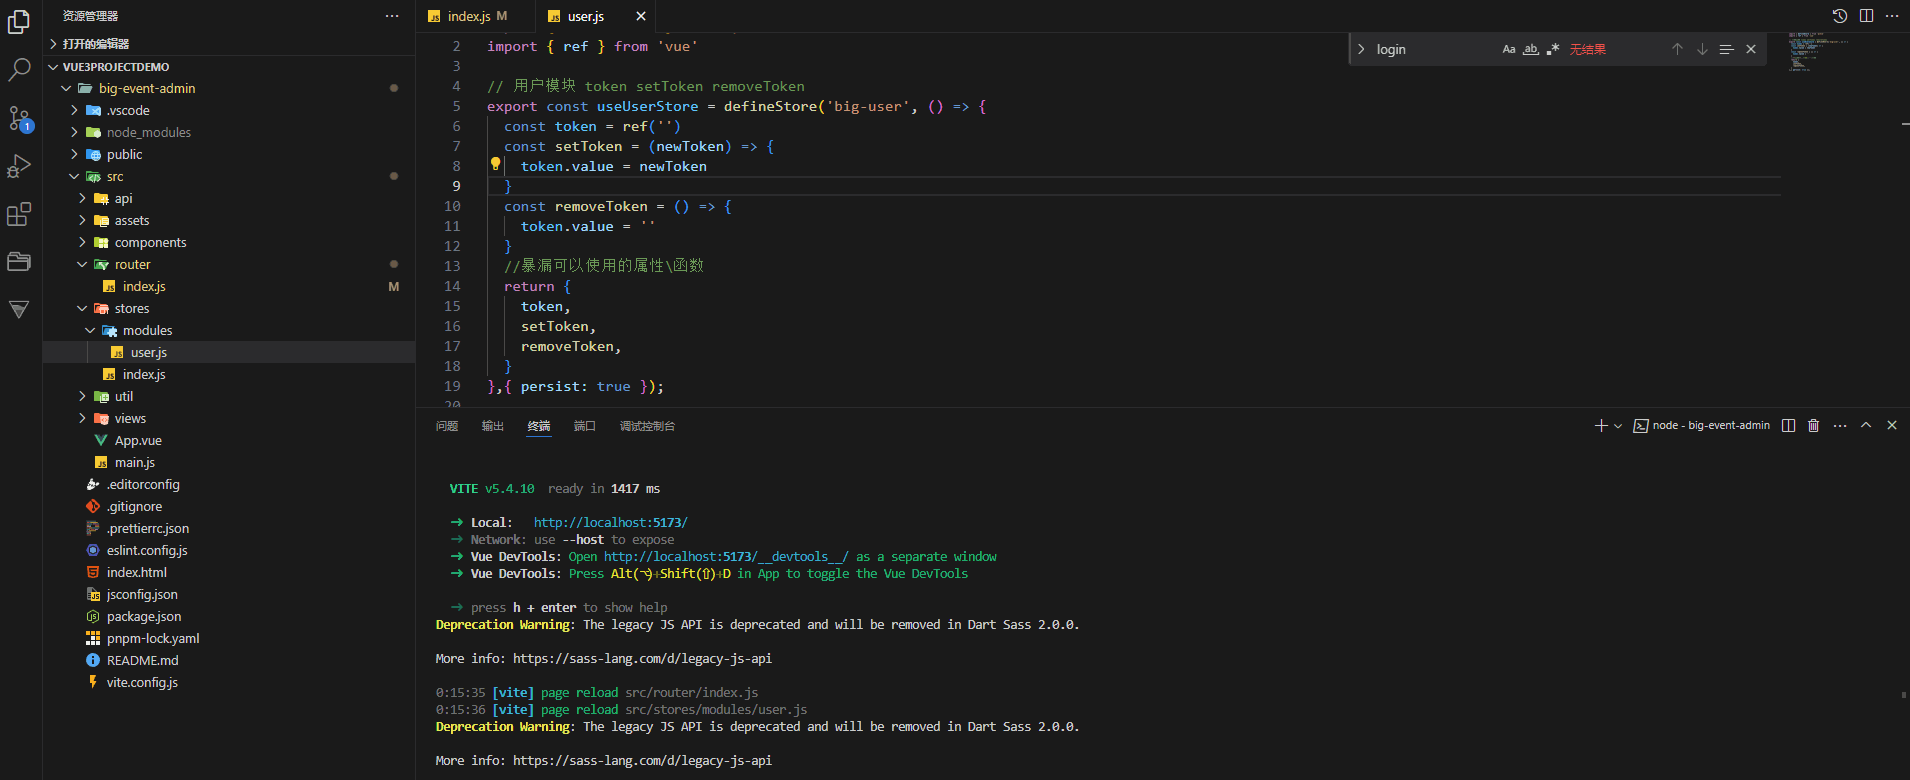
Task: Switch to the 调试控制台 panel tab
Action: 647,426
